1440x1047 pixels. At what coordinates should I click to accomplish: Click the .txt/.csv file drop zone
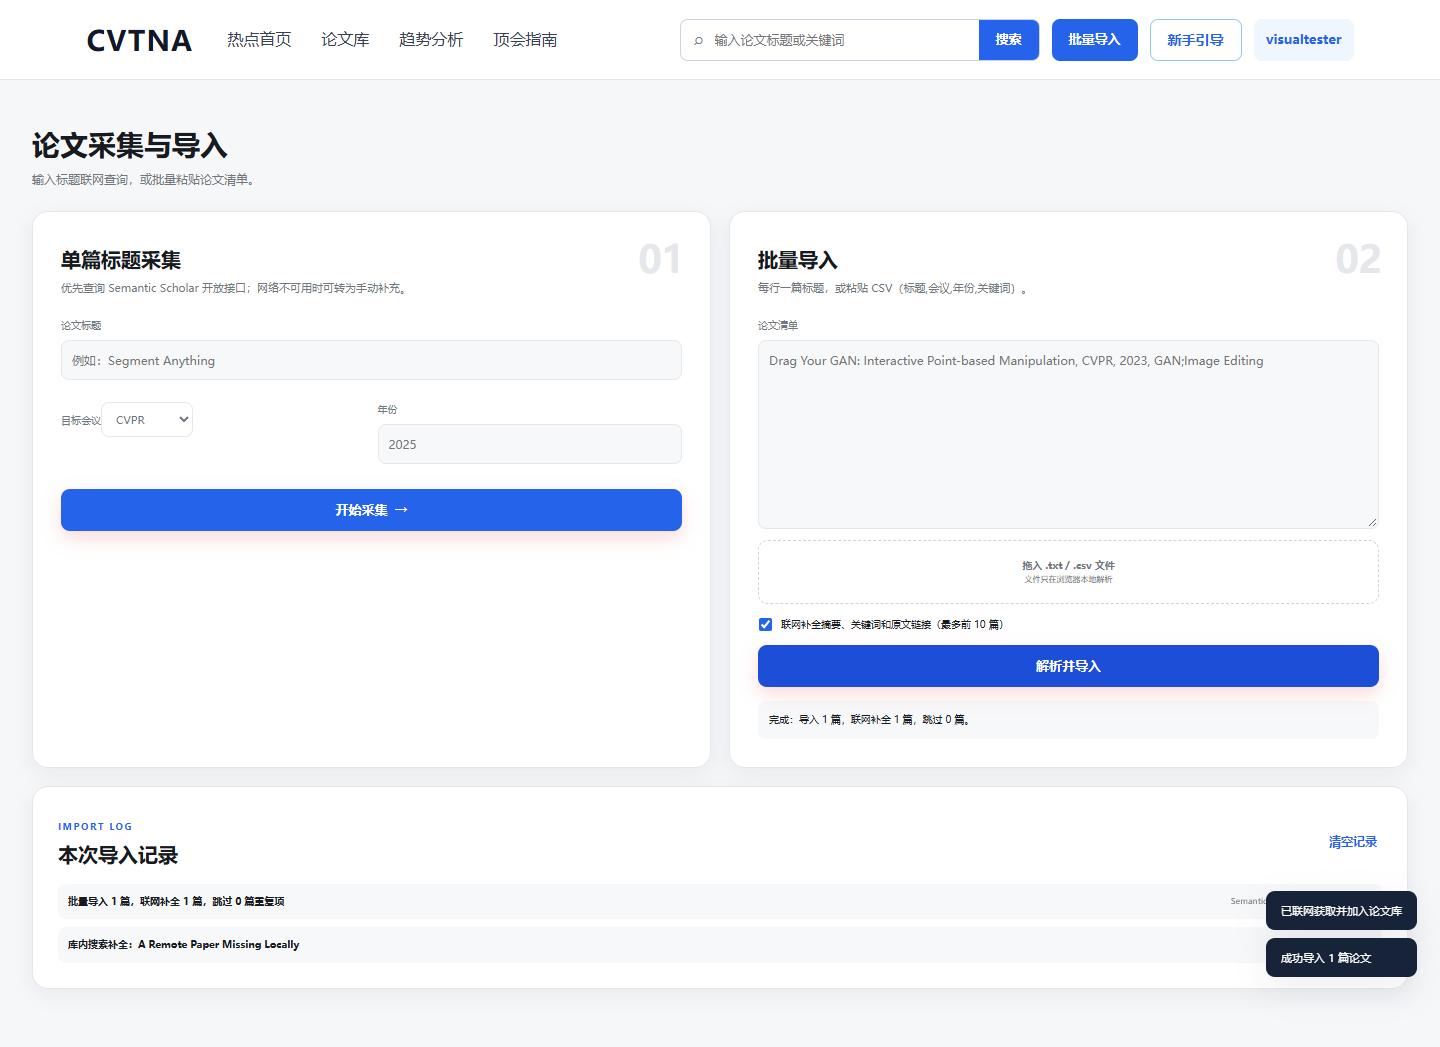[x=1068, y=572]
